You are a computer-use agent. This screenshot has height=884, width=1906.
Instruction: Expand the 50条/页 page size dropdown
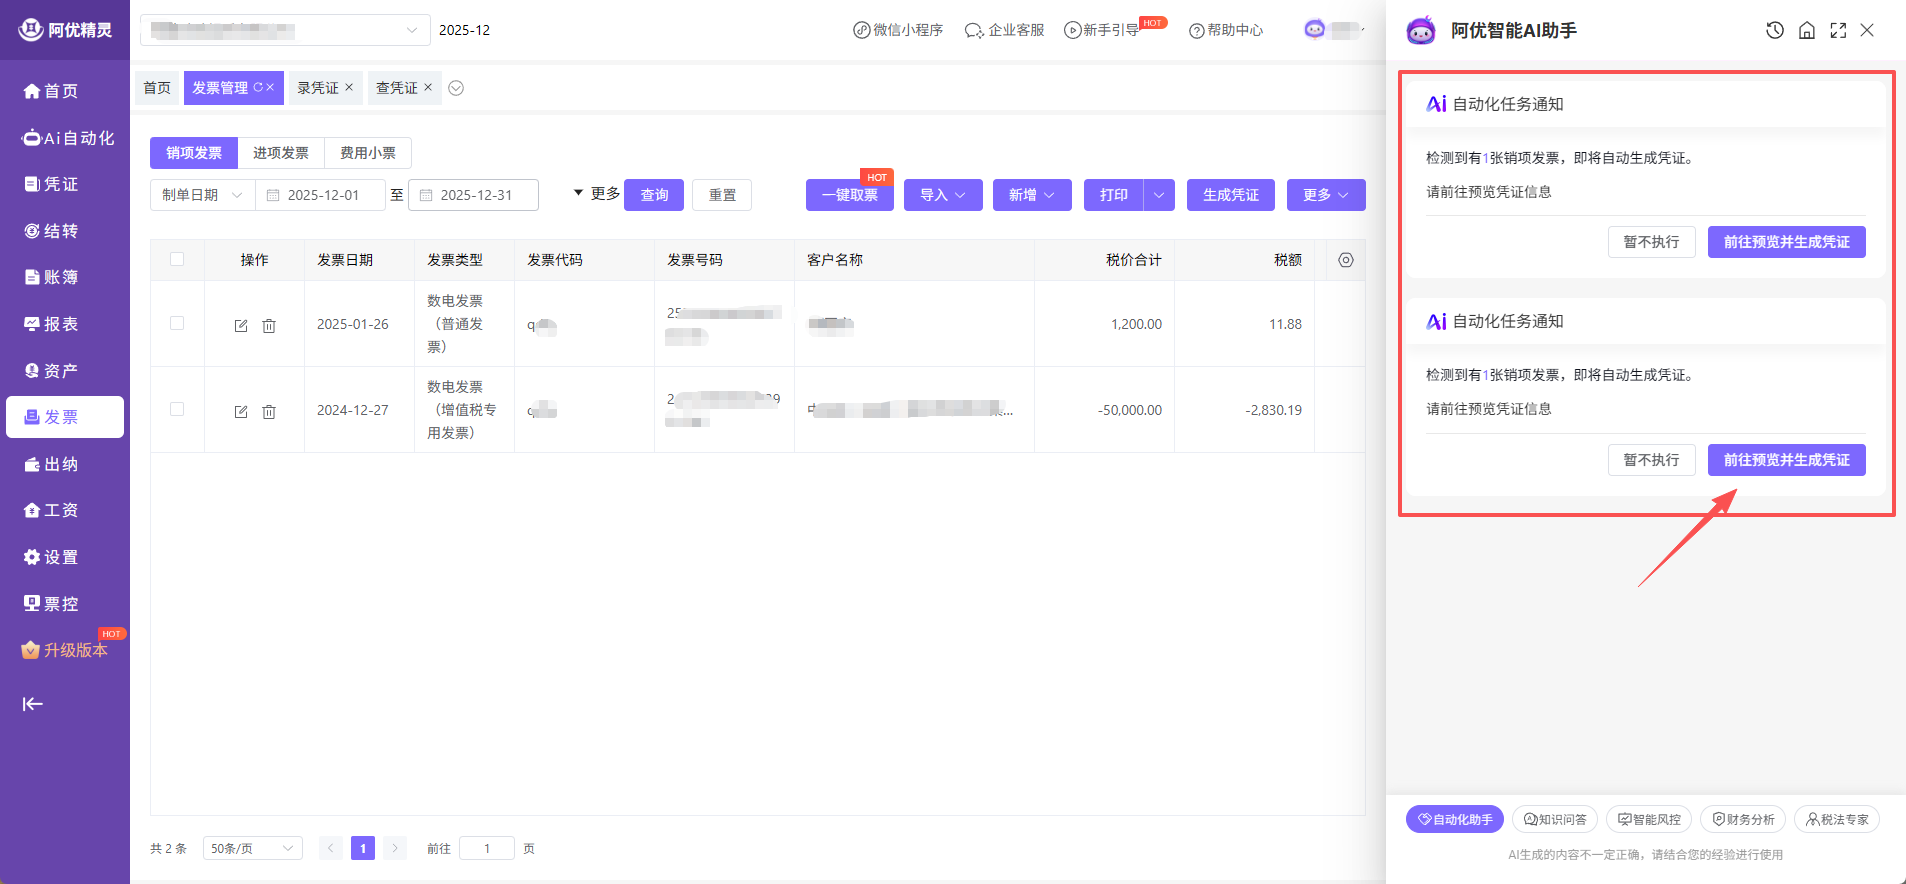click(x=252, y=848)
